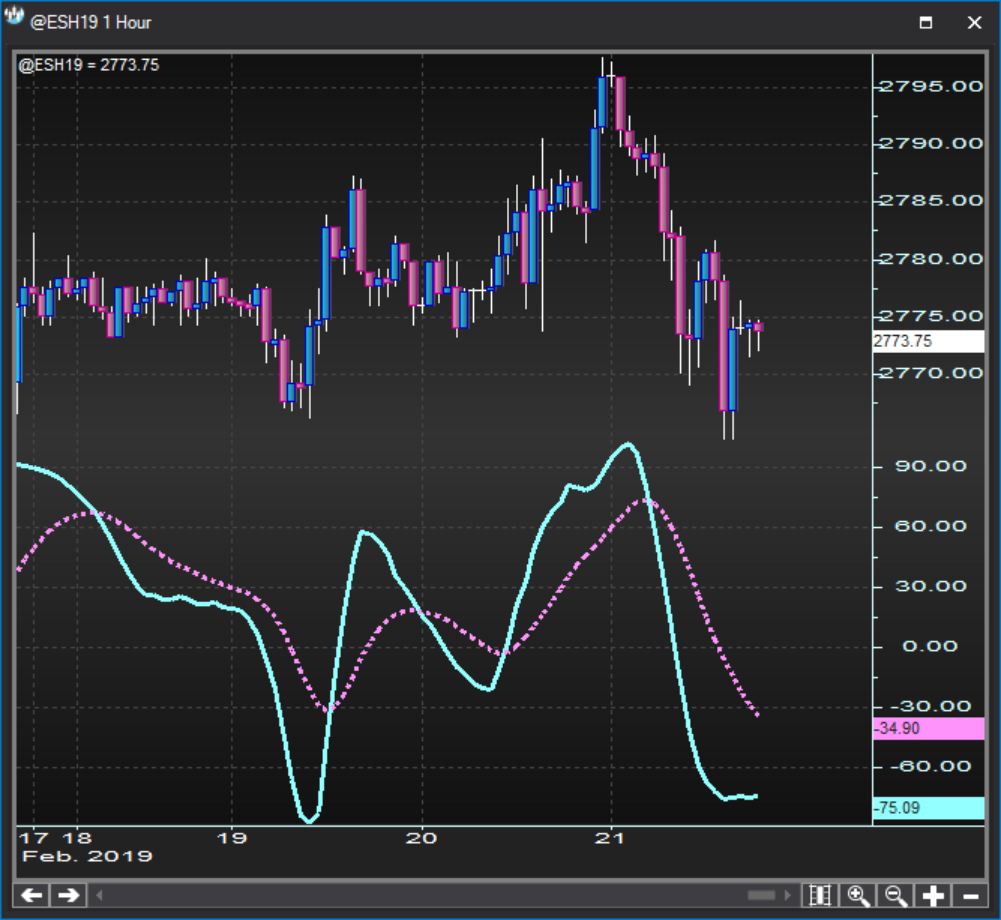The image size is (1001, 920).
Task: Click the chart window icon in title bar
Action: point(13,16)
